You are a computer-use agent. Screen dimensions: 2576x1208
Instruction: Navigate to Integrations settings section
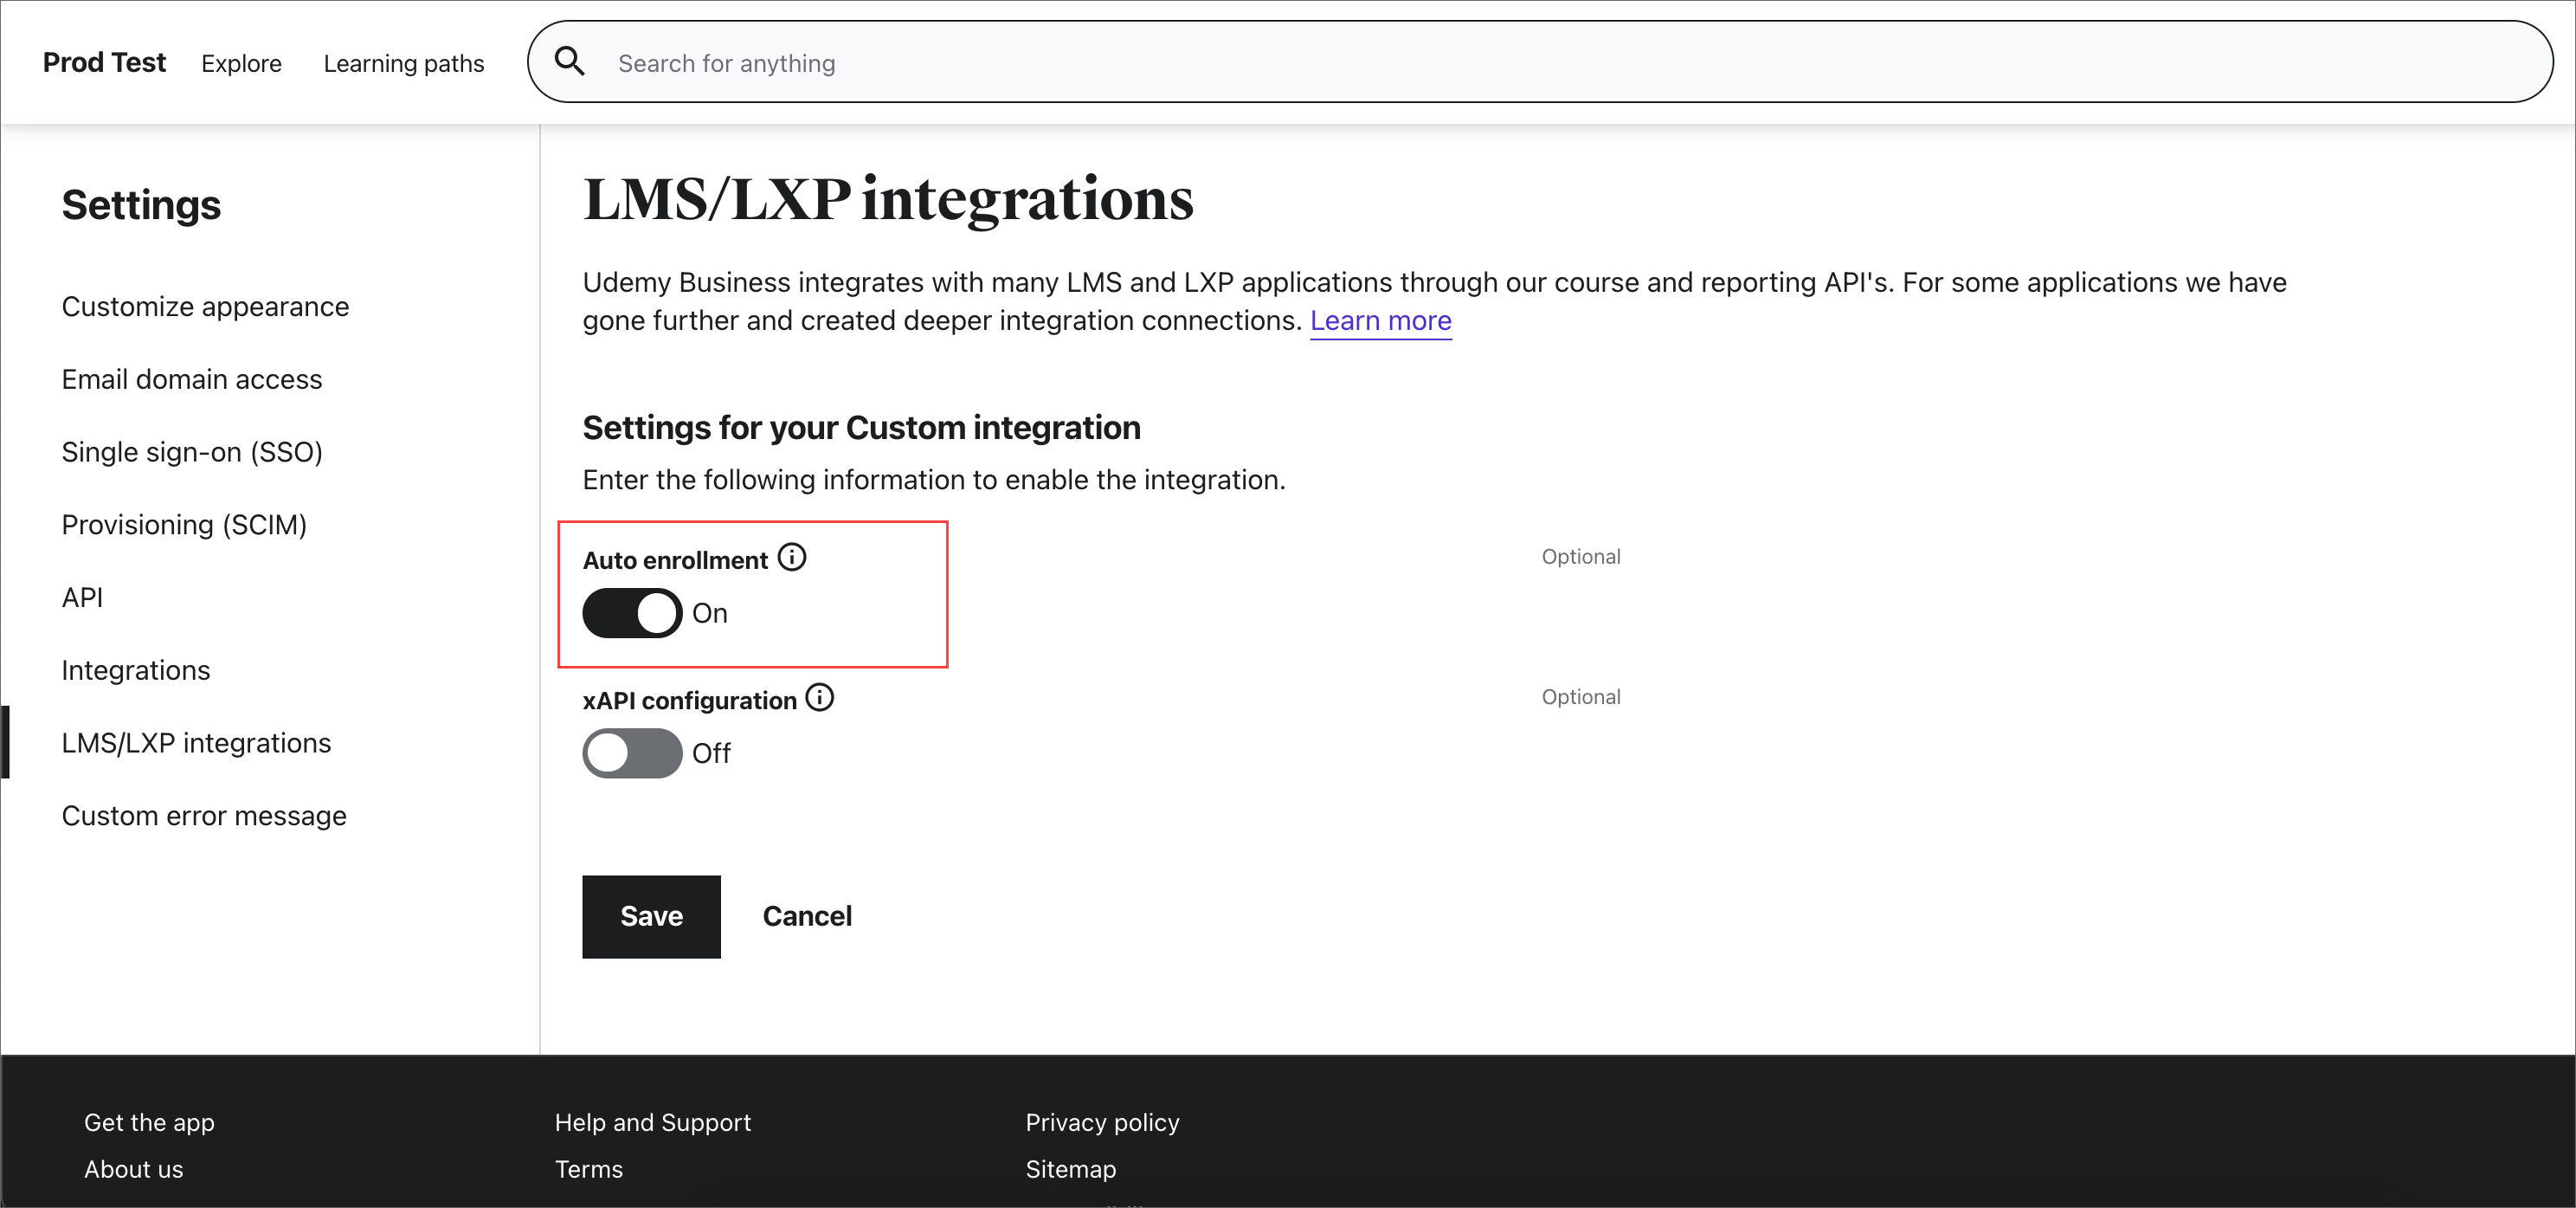pos(135,669)
